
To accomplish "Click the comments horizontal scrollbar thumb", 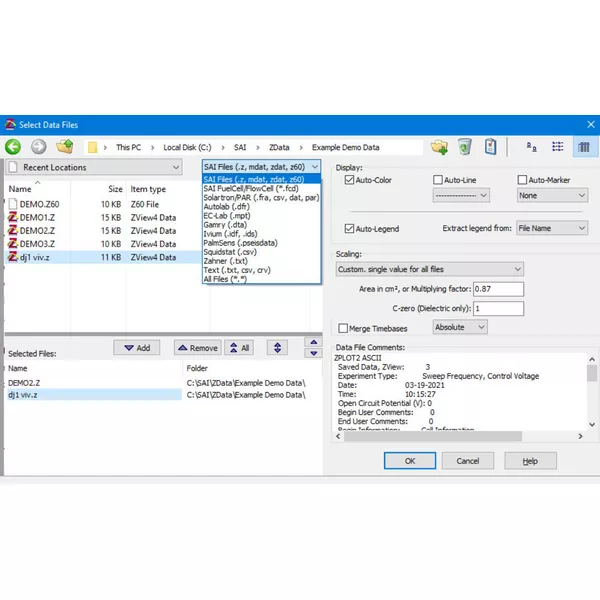I will click(432, 436).
